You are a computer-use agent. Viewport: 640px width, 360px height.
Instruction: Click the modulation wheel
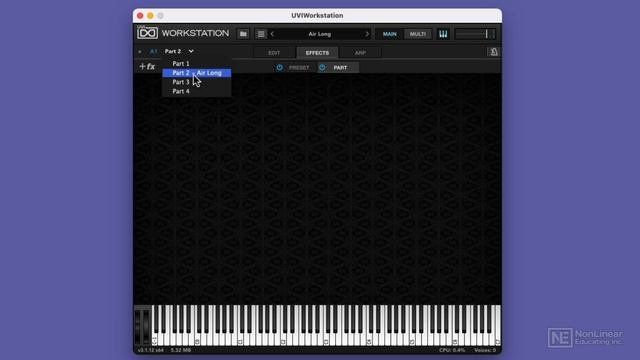[x=146, y=327]
